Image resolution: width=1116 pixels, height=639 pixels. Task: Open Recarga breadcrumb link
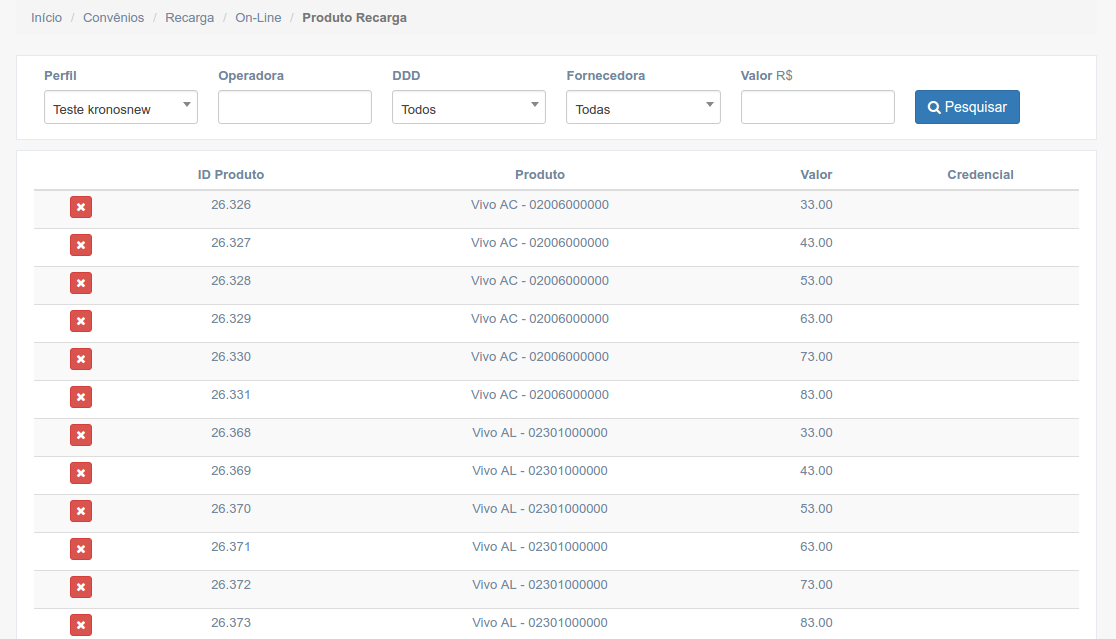click(x=189, y=18)
